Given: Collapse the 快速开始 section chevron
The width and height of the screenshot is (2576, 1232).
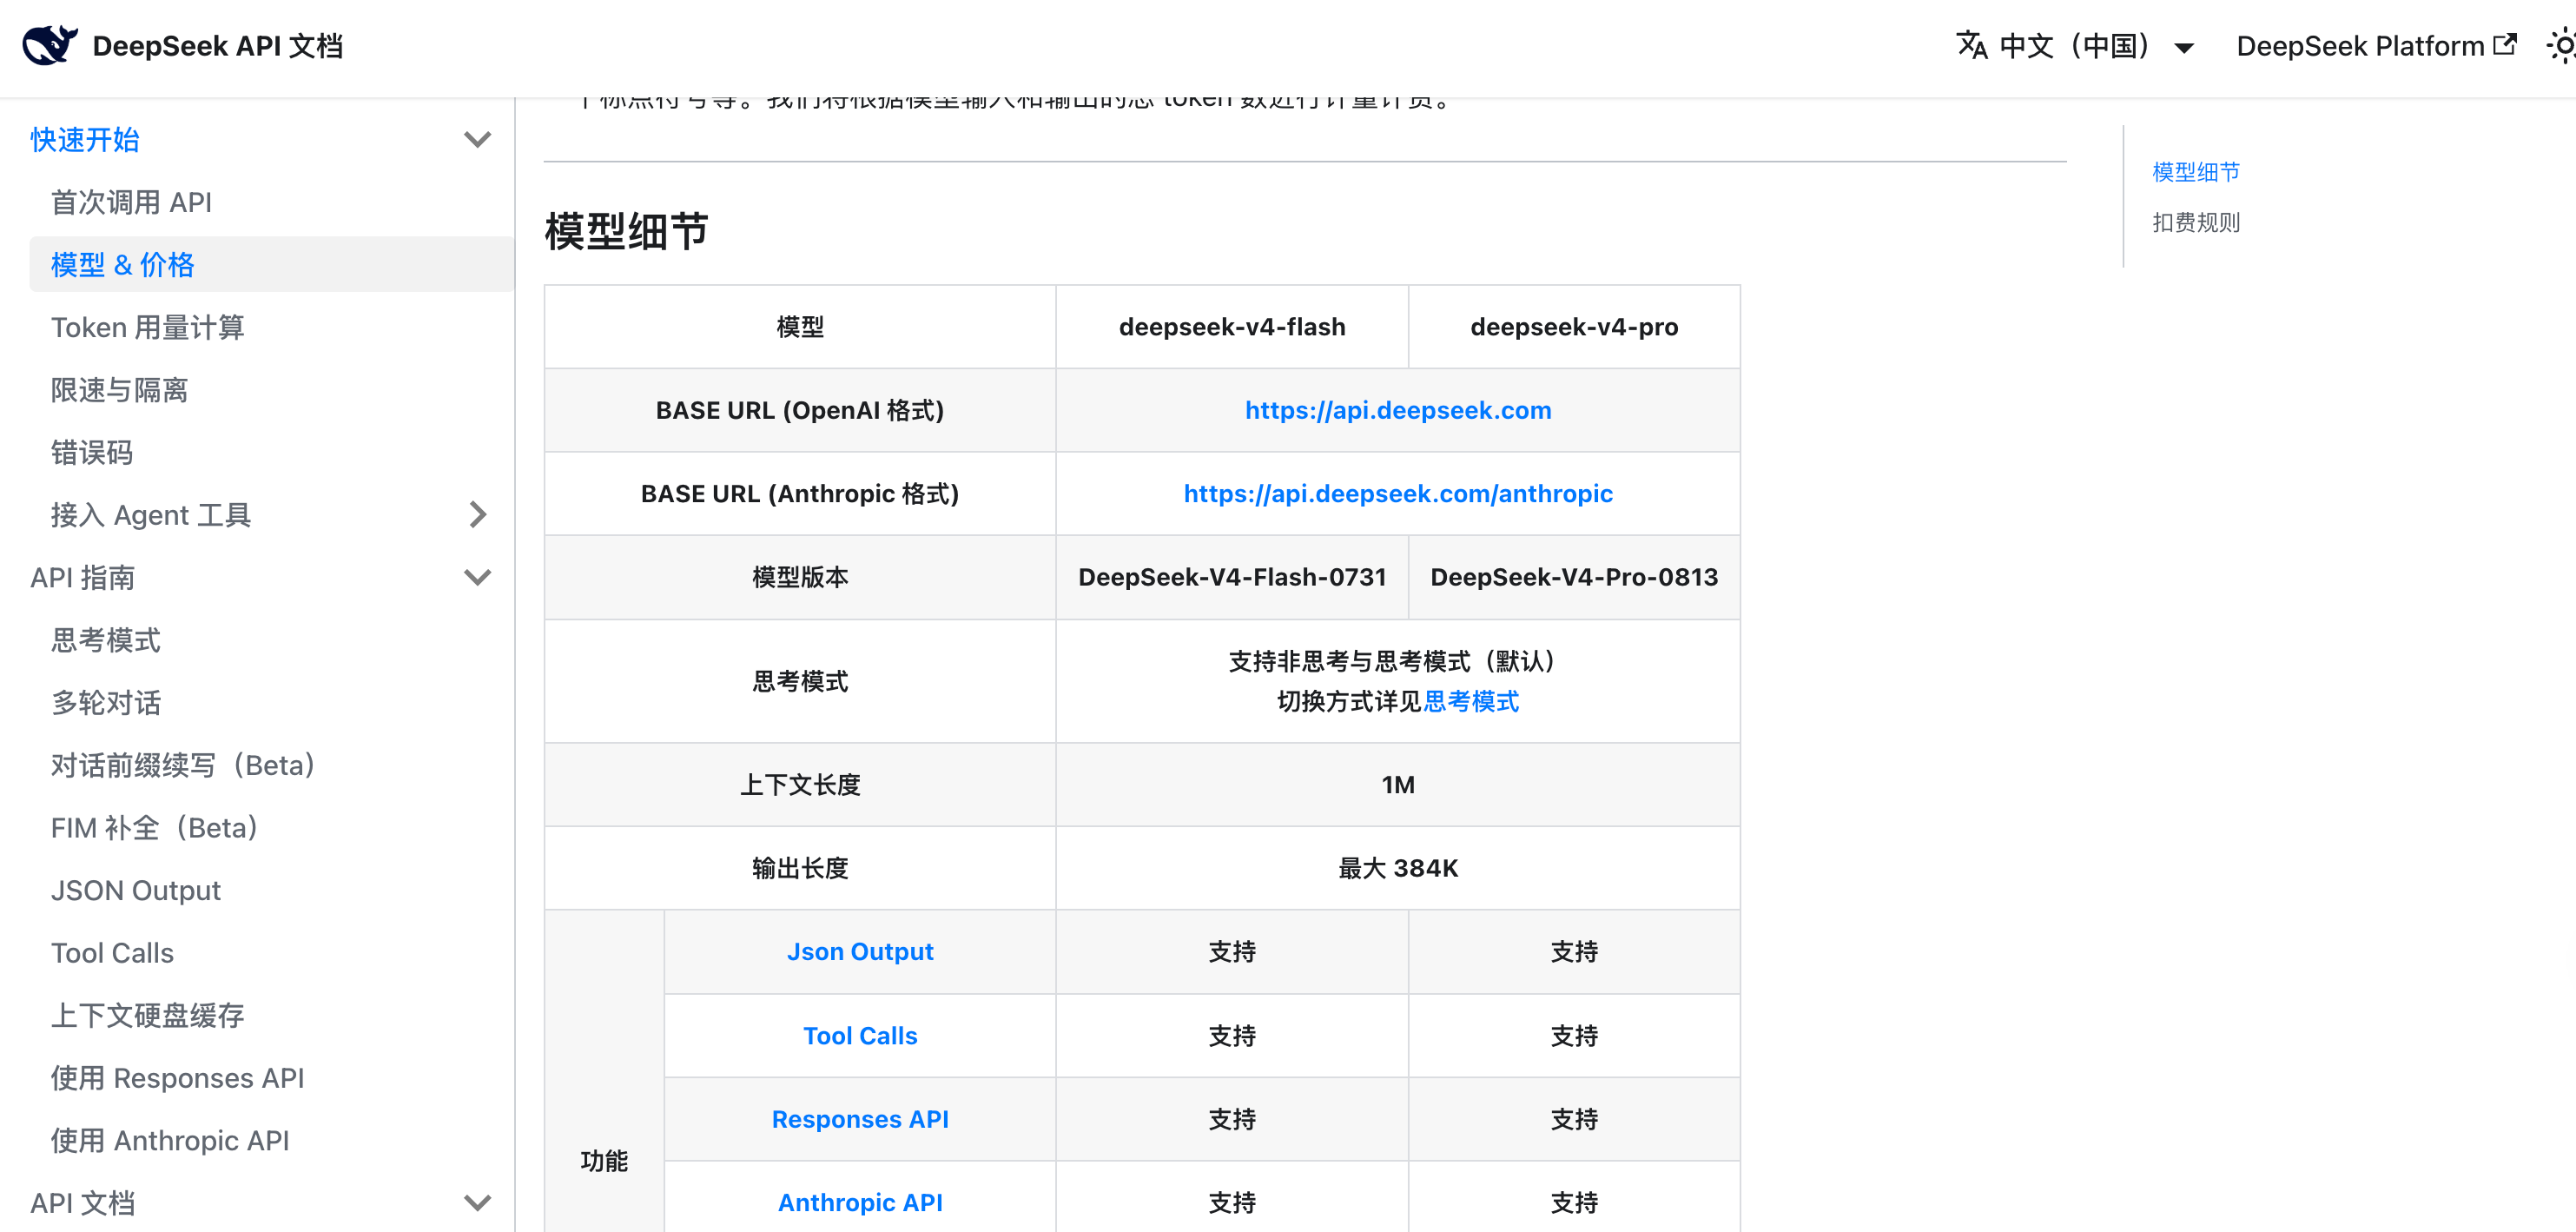Looking at the screenshot, I should (x=477, y=139).
